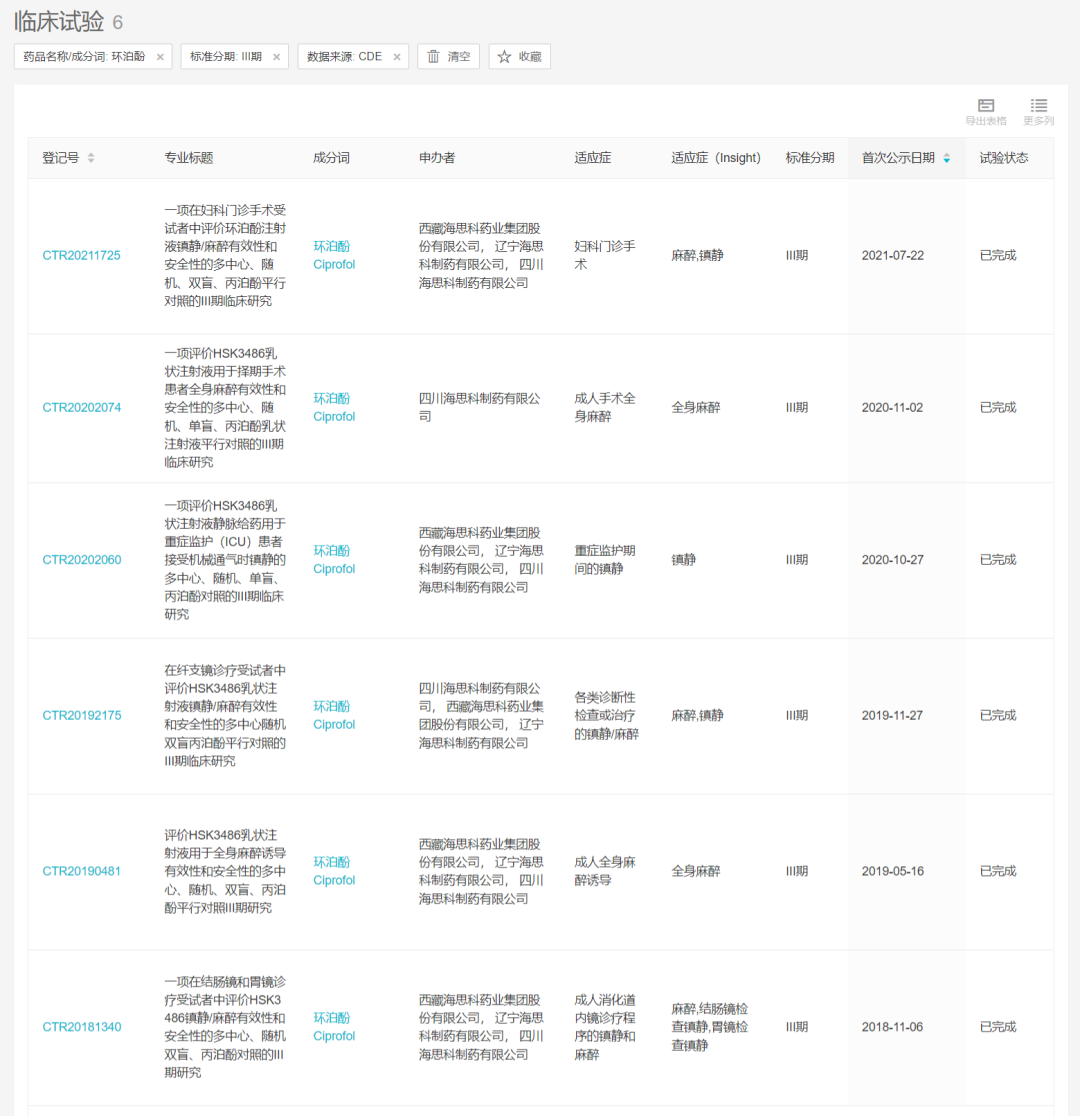Viewport: 1080px width, 1116px height.
Task: Click 环泊酚 Ciprofol link in CTR20190481 row
Action: coord(334,871)
